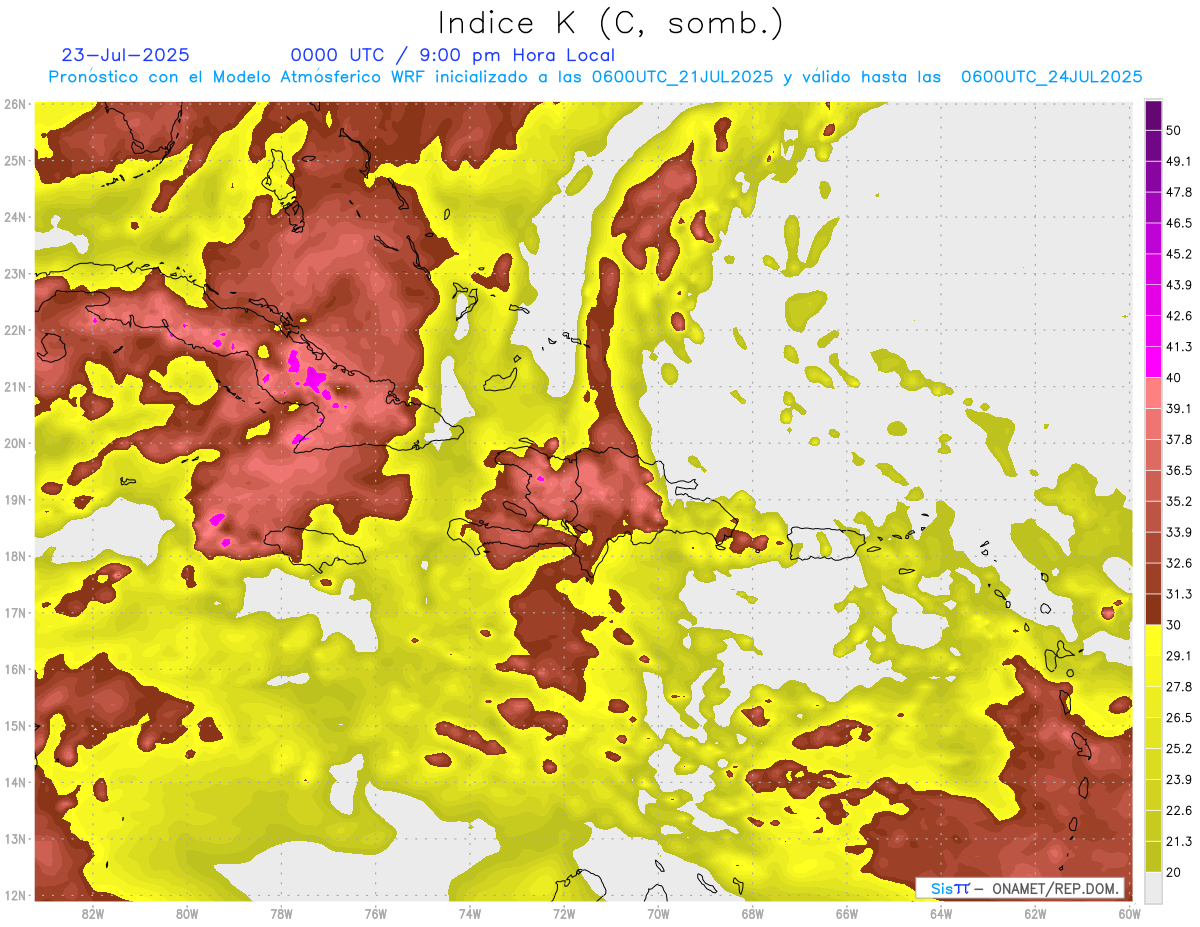Click the "Indice K (C, somb.)" title
Screen dimensions: 1200x927
610,22
